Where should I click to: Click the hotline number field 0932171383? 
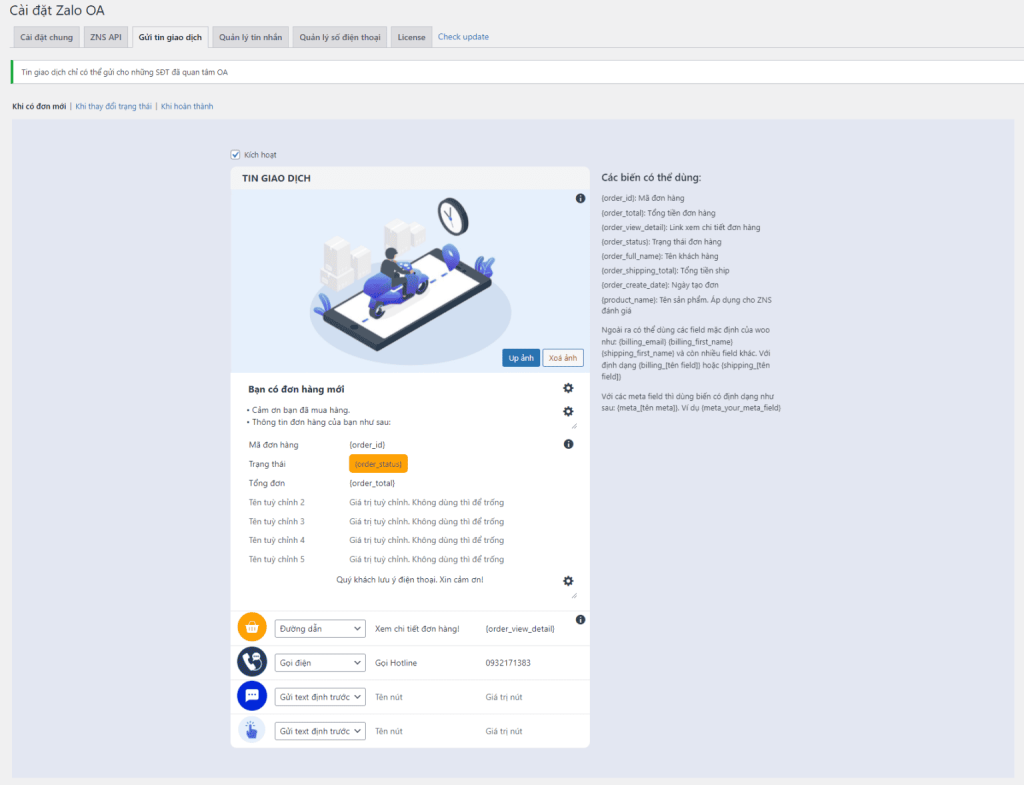tap(508, 663)
